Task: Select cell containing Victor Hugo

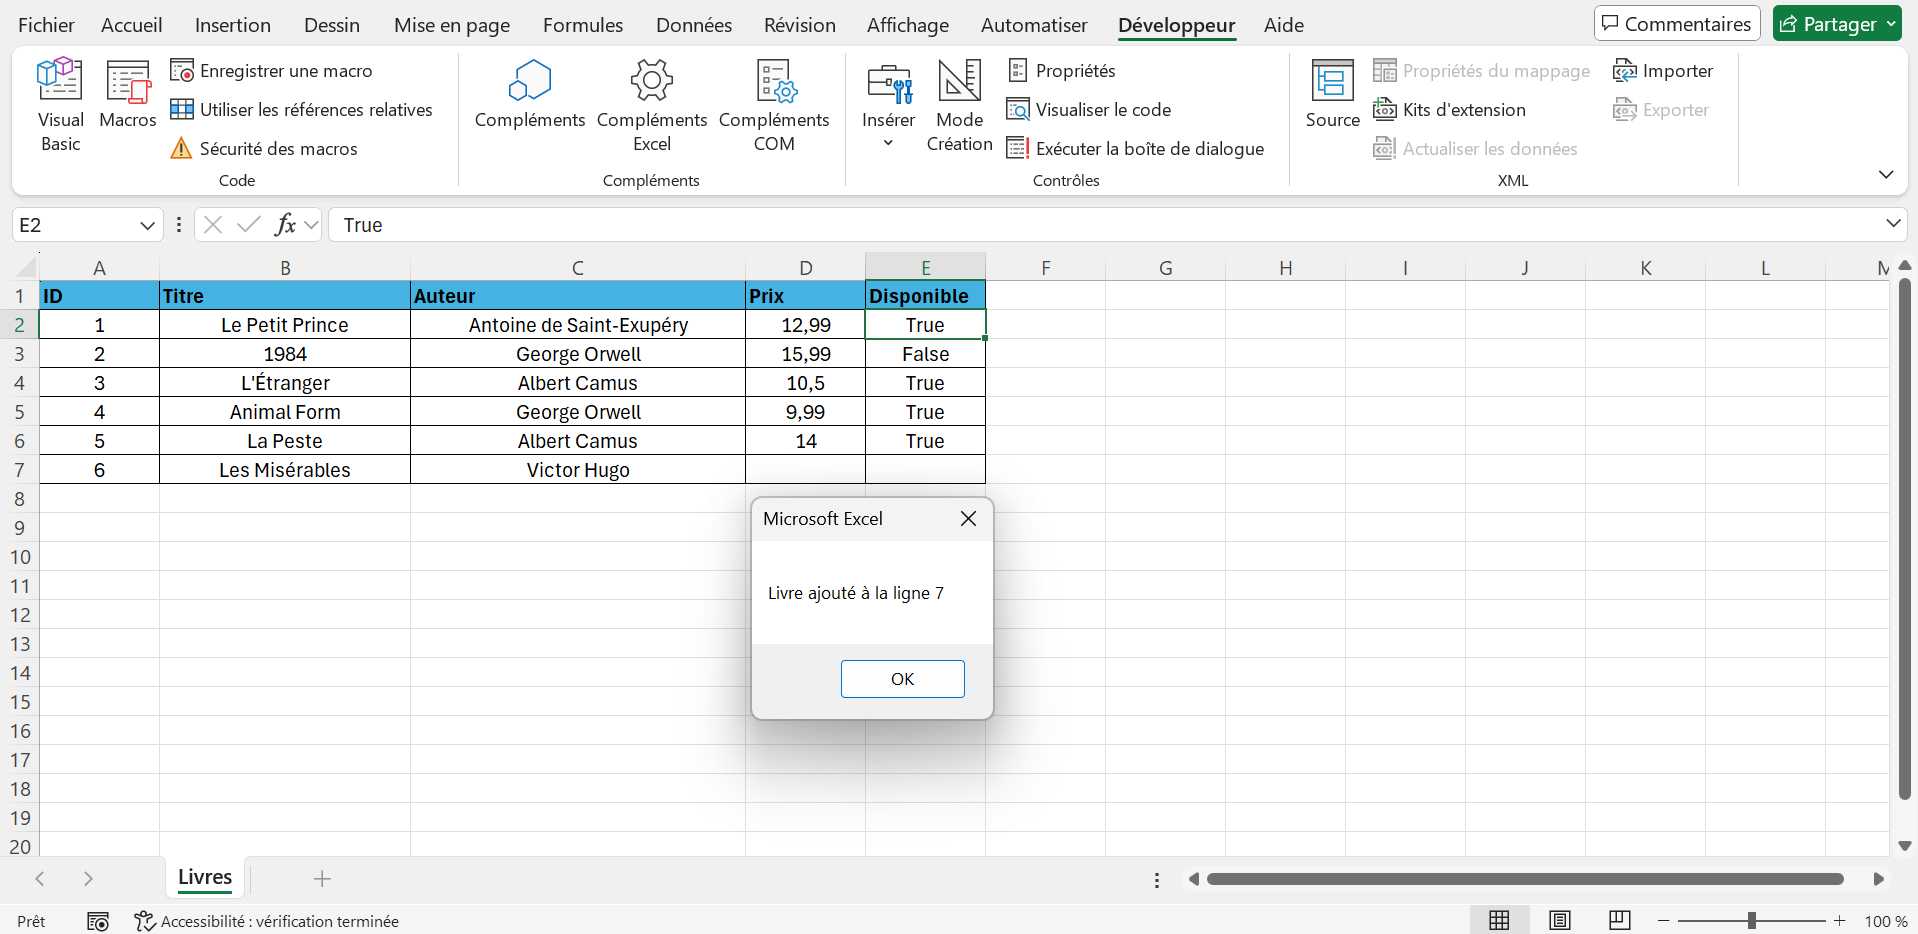Action: pos(578,470)
